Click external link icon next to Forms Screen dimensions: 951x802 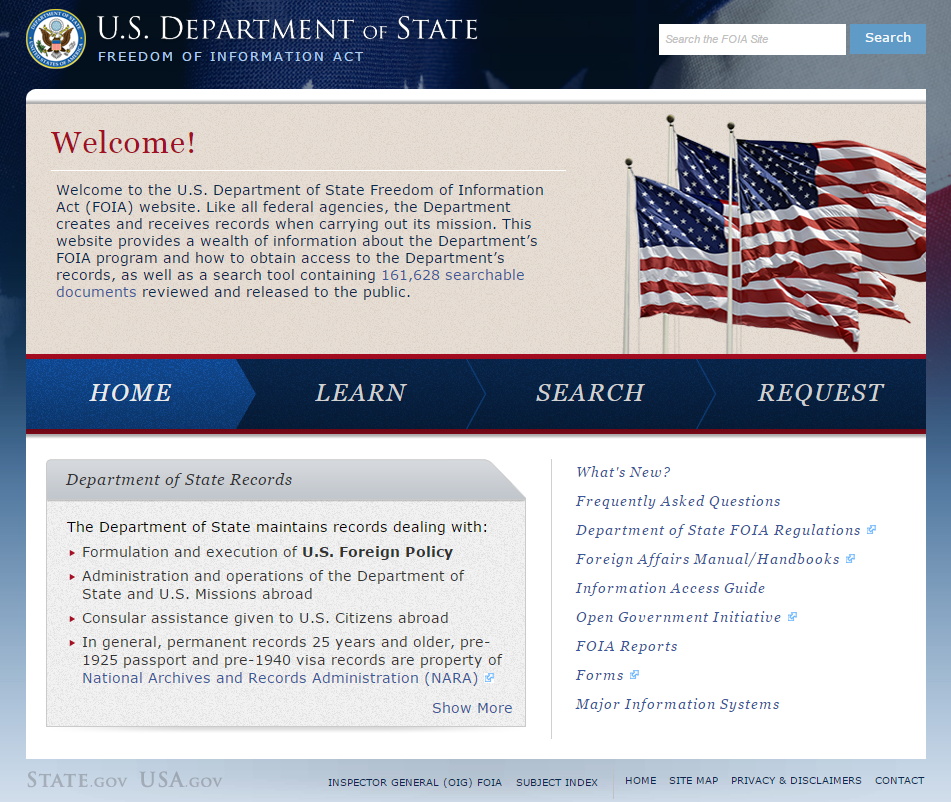coord(634,675)
